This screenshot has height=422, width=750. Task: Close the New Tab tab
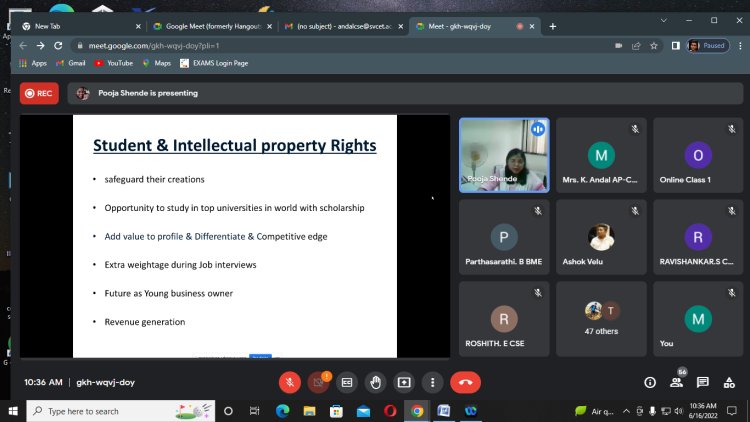[x=138, y=26]
